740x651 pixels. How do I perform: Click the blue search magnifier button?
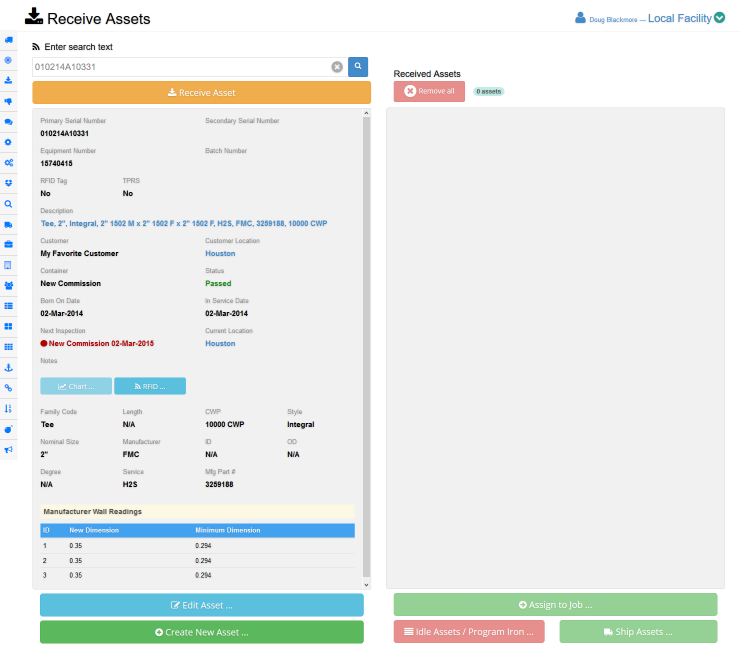point(357,67)
